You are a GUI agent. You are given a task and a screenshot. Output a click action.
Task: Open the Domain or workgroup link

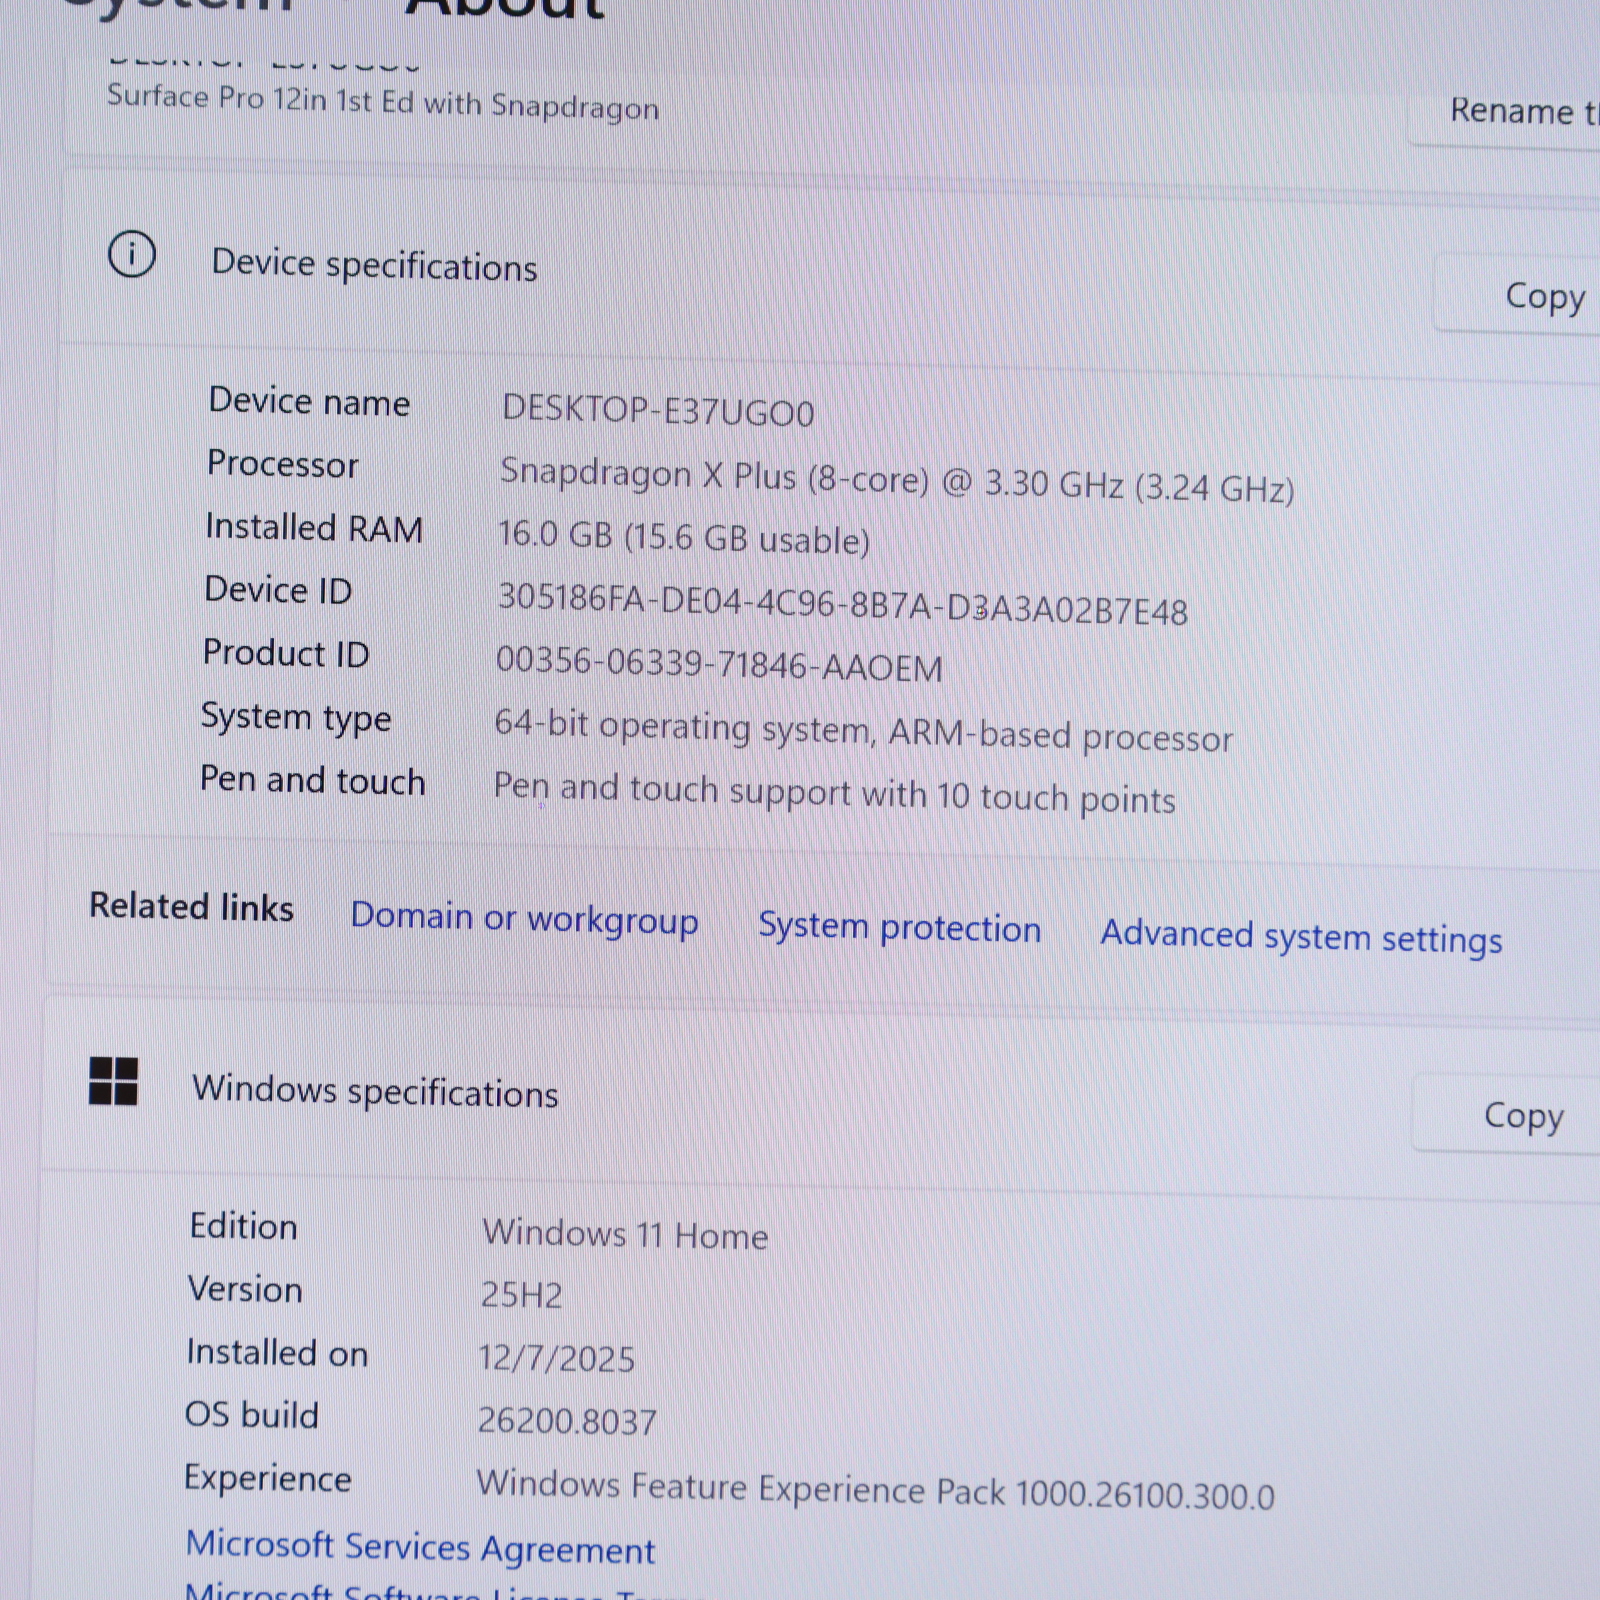pyautogui.click(x=524, y=918)
